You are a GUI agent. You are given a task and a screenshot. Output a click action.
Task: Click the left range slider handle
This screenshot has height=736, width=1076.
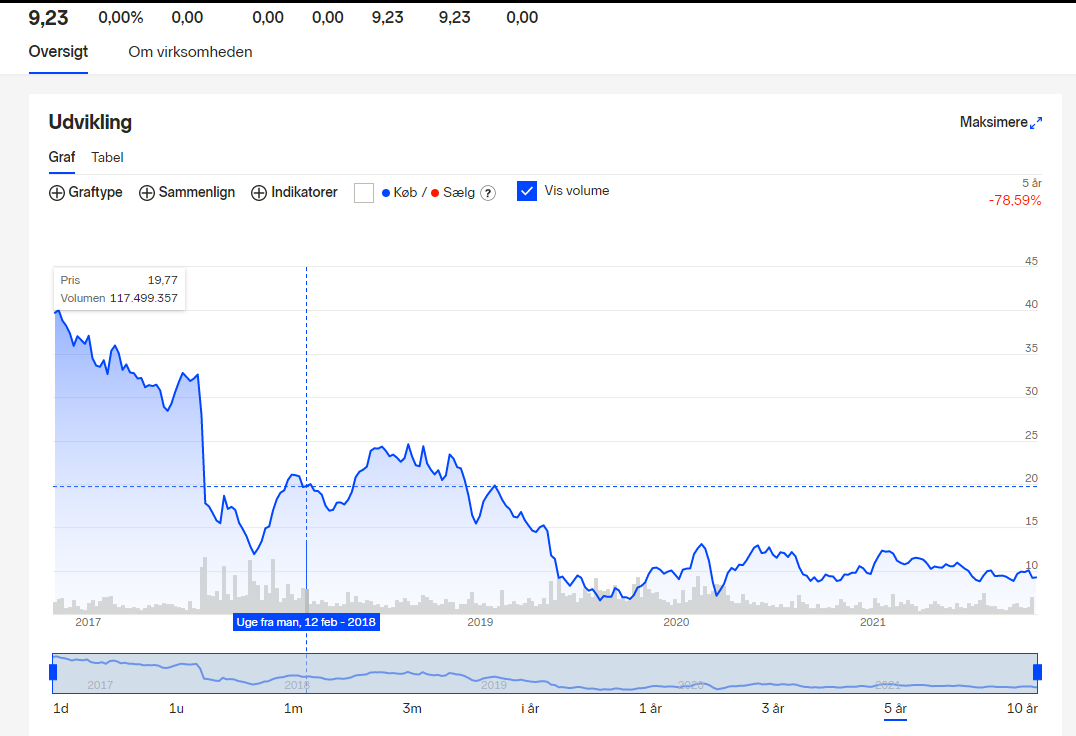click(x=53, y=672)
